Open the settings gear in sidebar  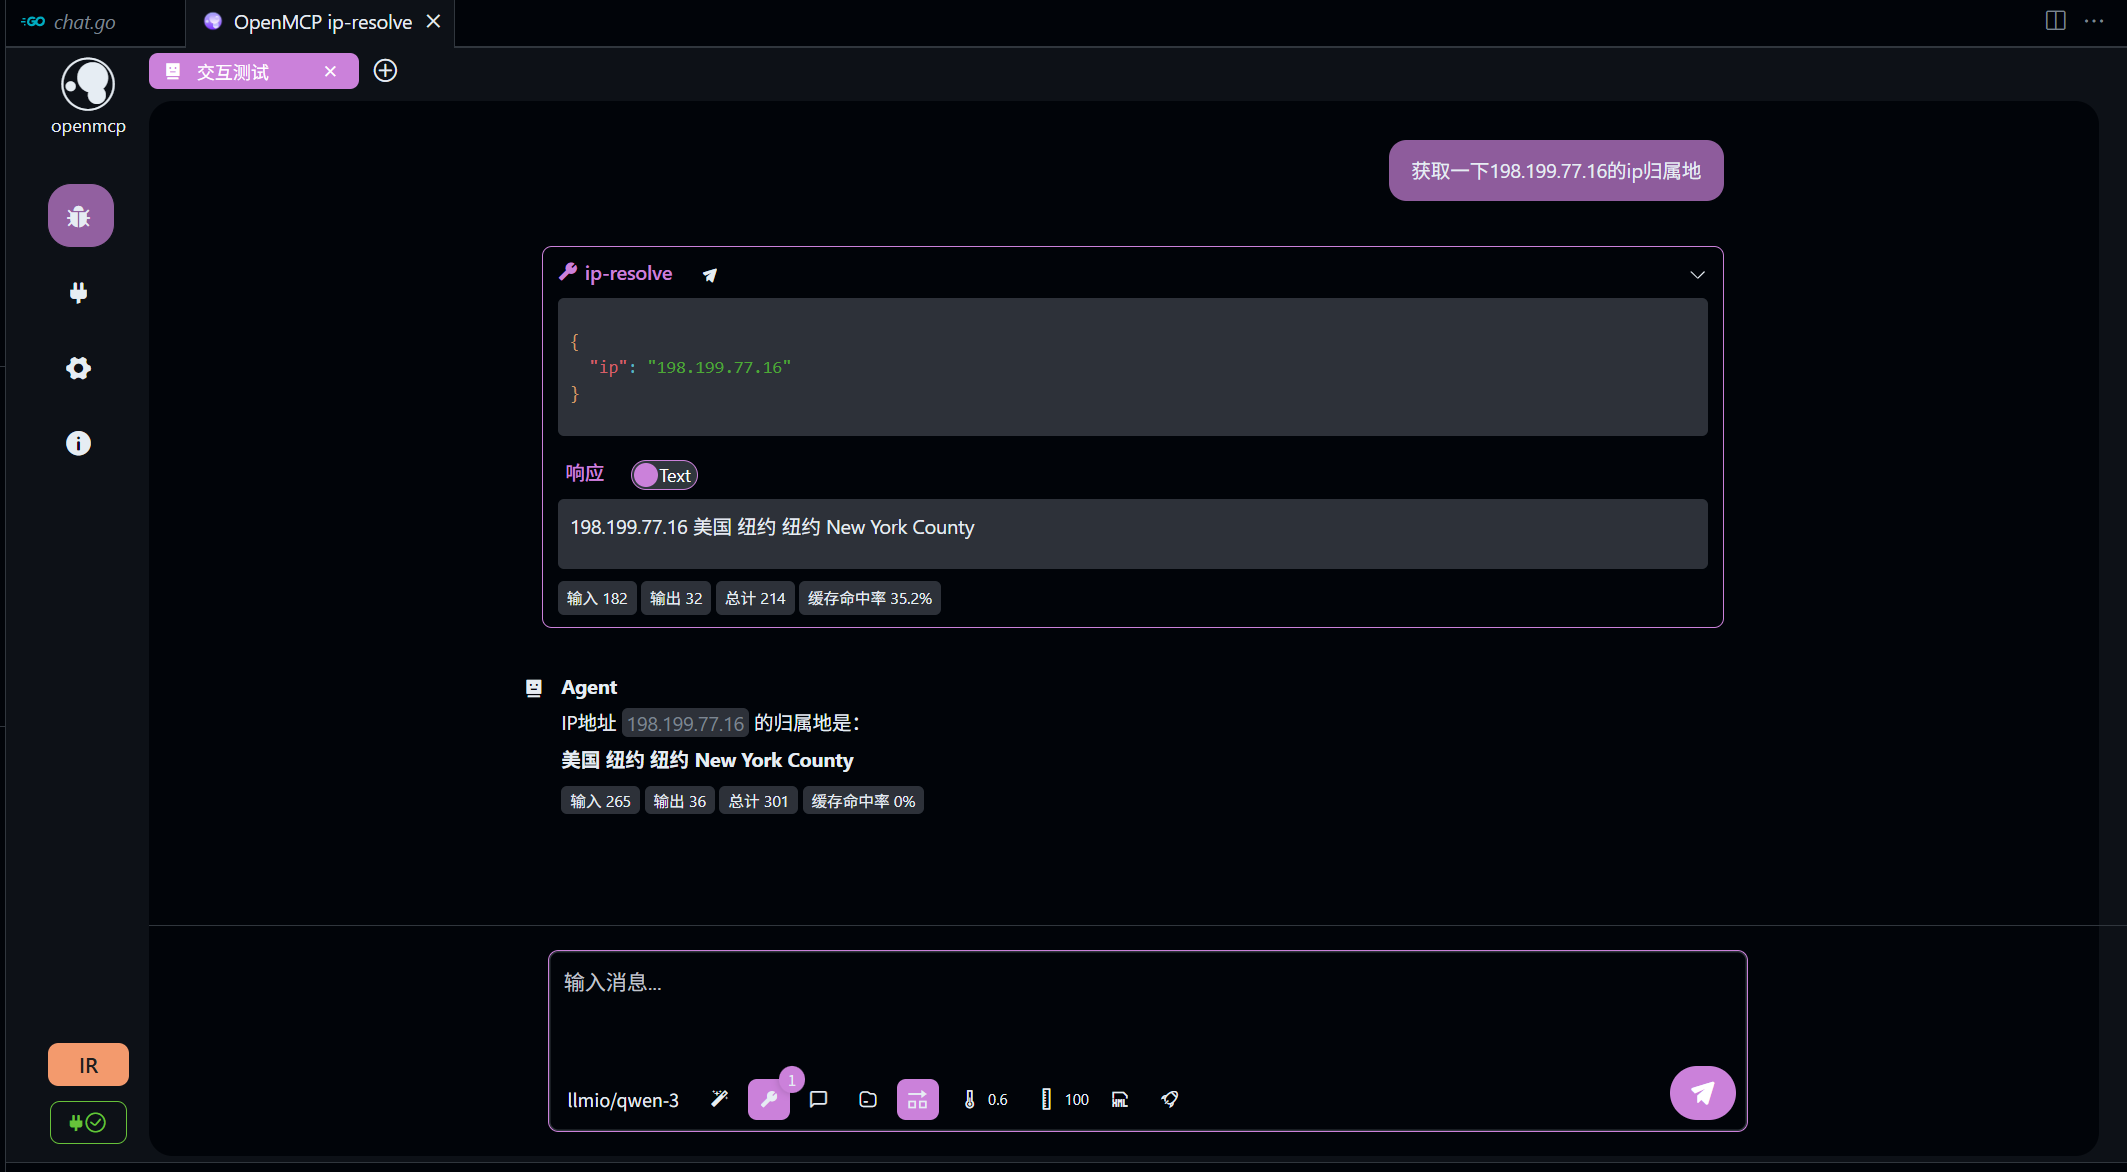tap(78, 368)
